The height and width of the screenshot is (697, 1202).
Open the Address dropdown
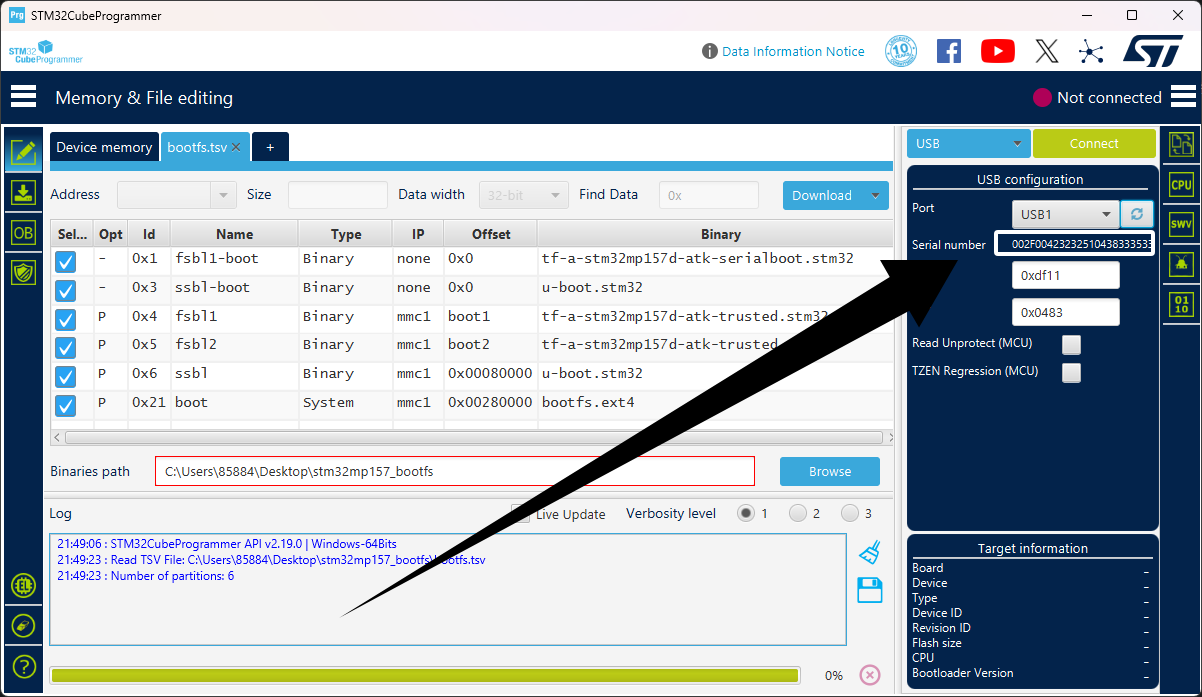click(177, 195)
